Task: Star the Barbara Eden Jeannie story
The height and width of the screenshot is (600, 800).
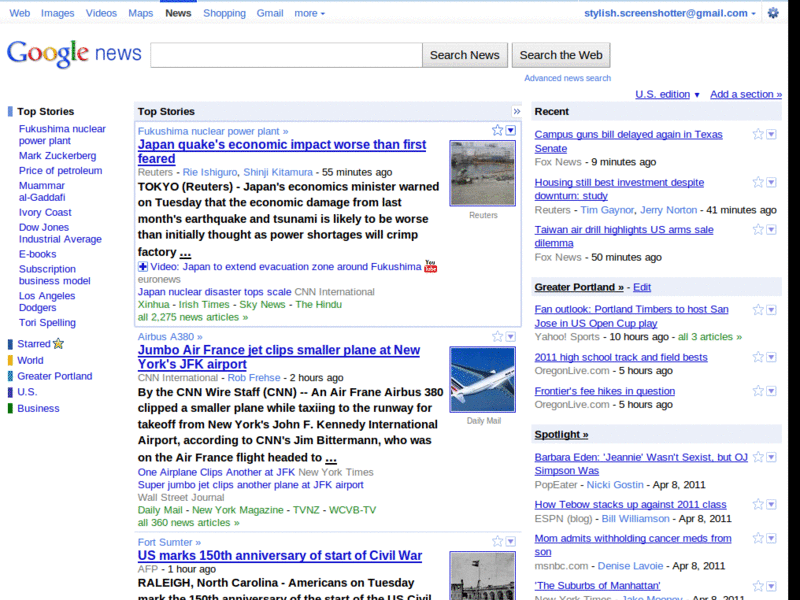Action: (x=758, y=457)
